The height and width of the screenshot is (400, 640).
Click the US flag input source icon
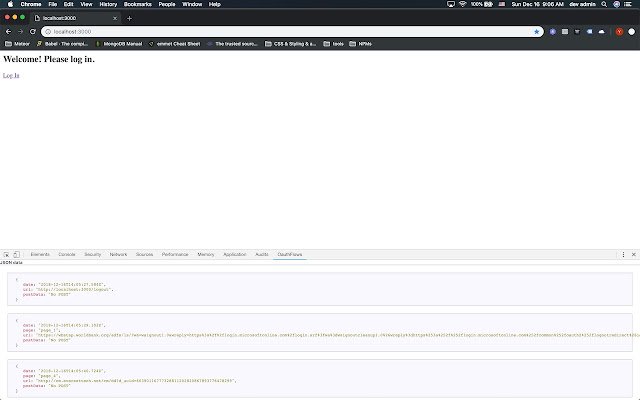[502, 4]
